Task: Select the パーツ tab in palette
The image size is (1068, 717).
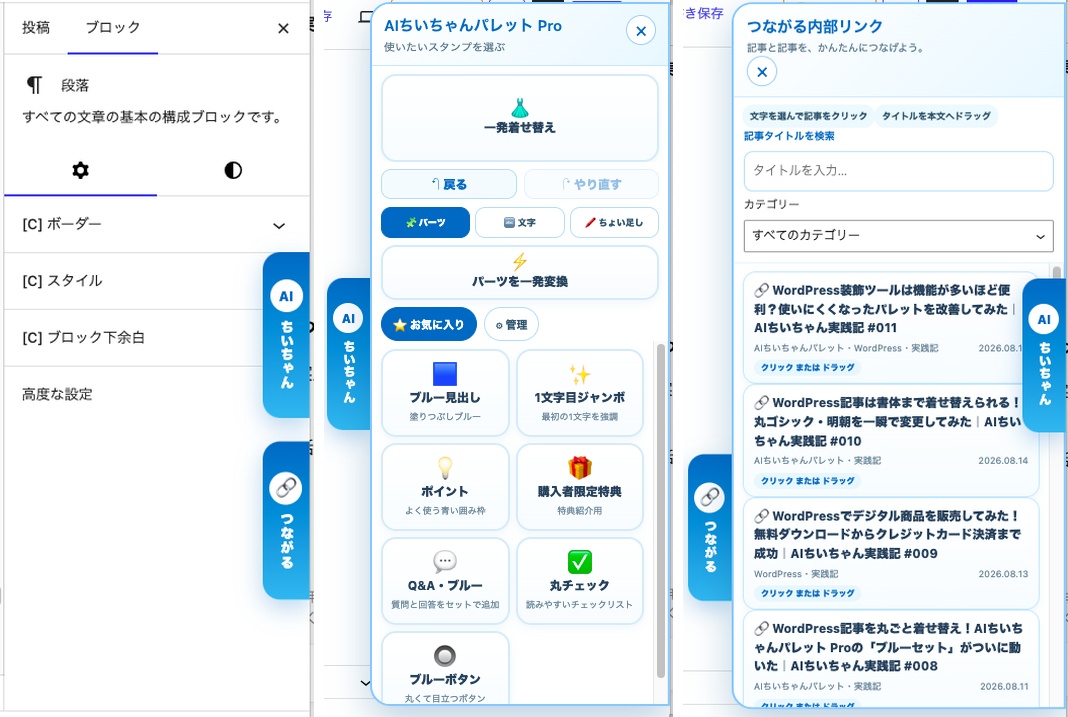Action: click(425, 223)
